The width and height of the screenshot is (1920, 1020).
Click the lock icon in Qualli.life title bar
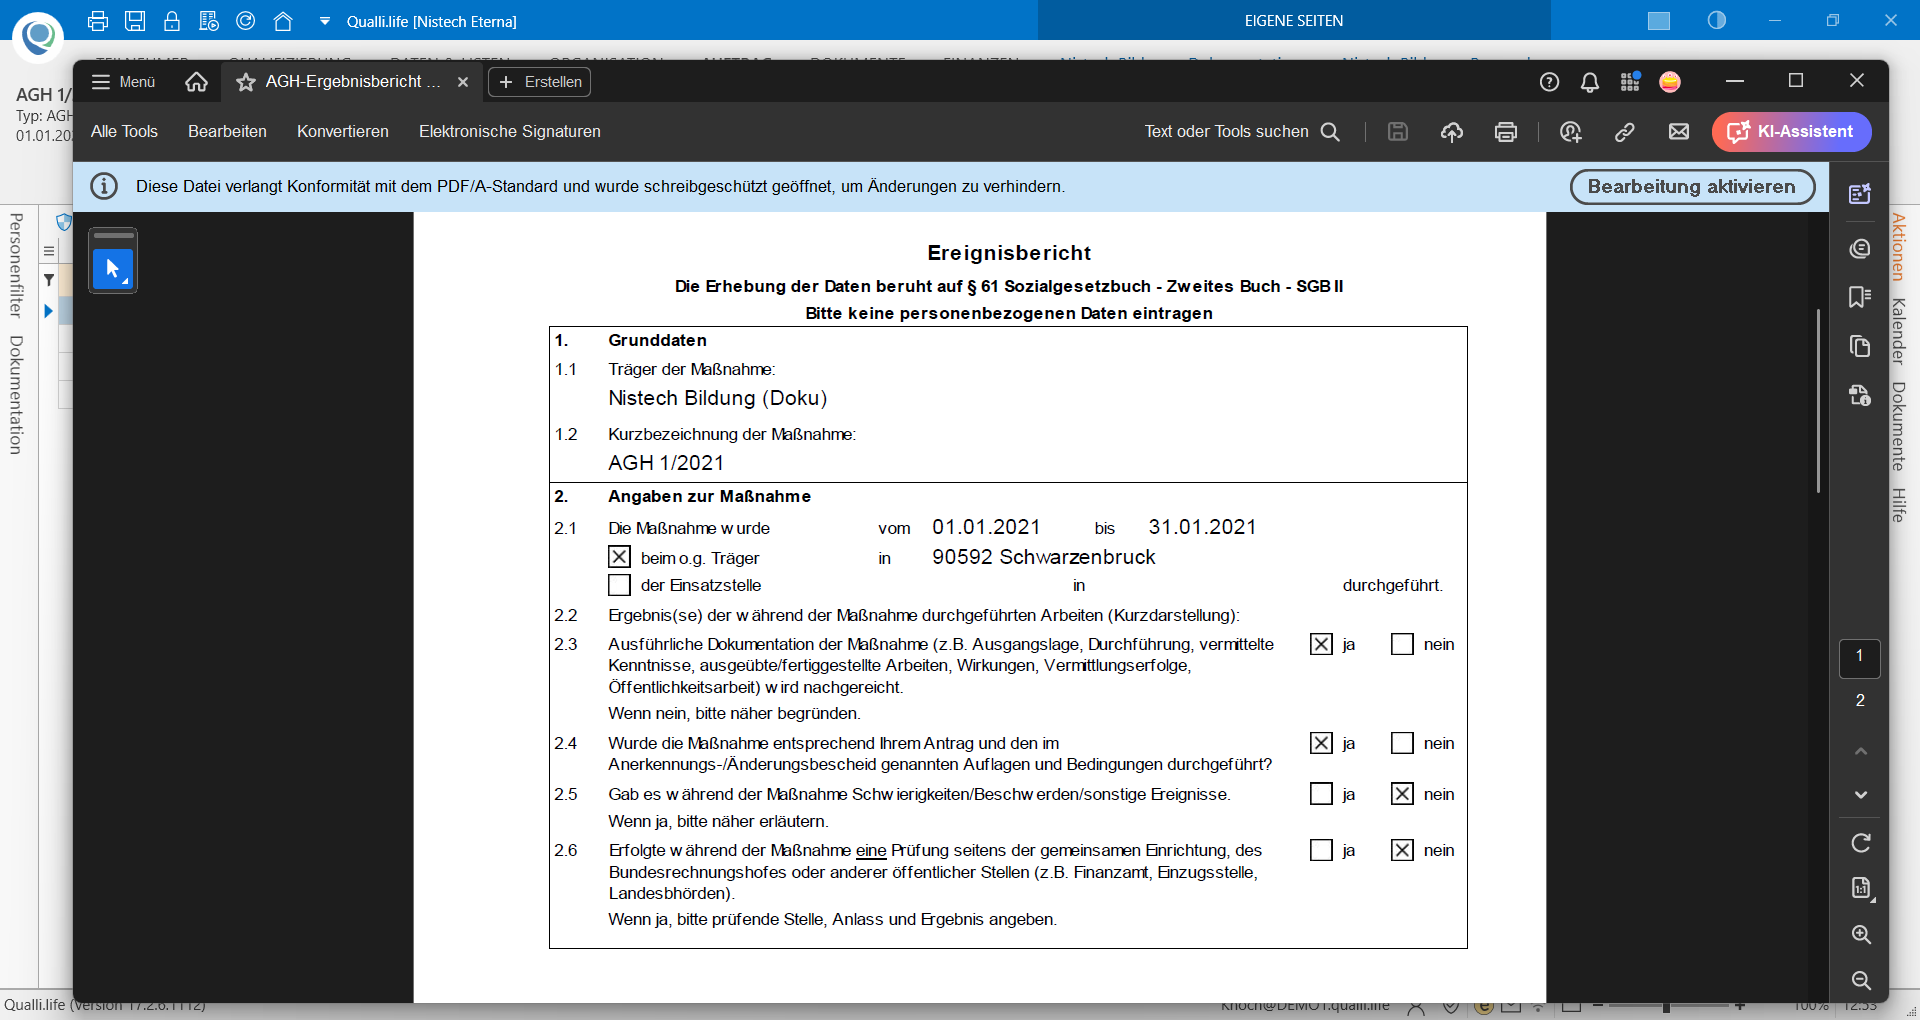click(x=172, y=21)
